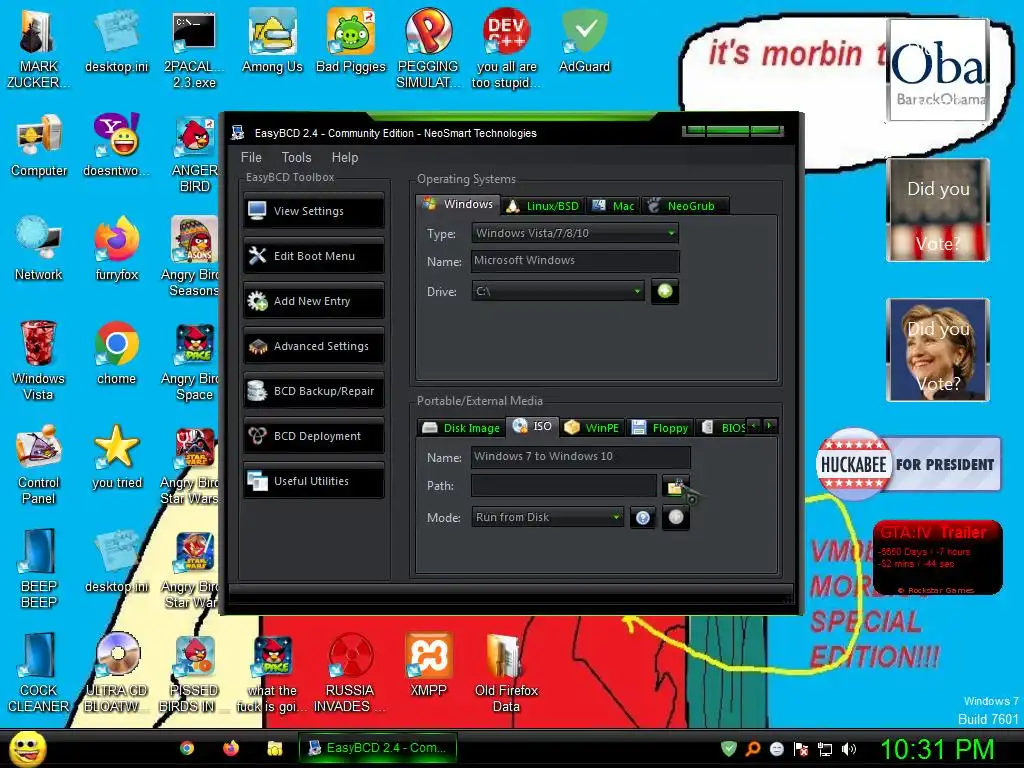1024x768 pixels.
Task: Select the you tried star icon
Action: 117,456
